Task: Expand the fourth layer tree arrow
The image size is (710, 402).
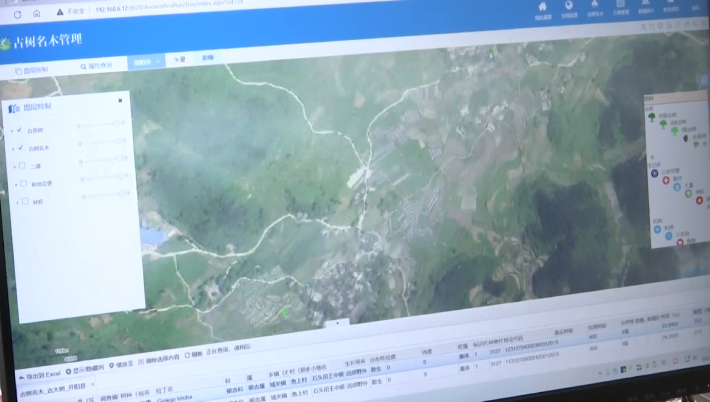Action: (14, 184)
